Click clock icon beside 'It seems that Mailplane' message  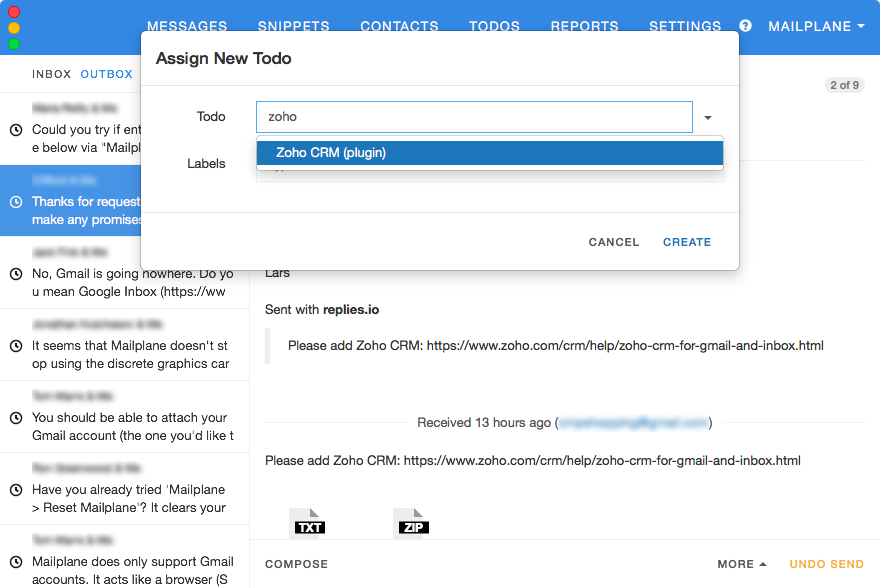coord(16,346)
